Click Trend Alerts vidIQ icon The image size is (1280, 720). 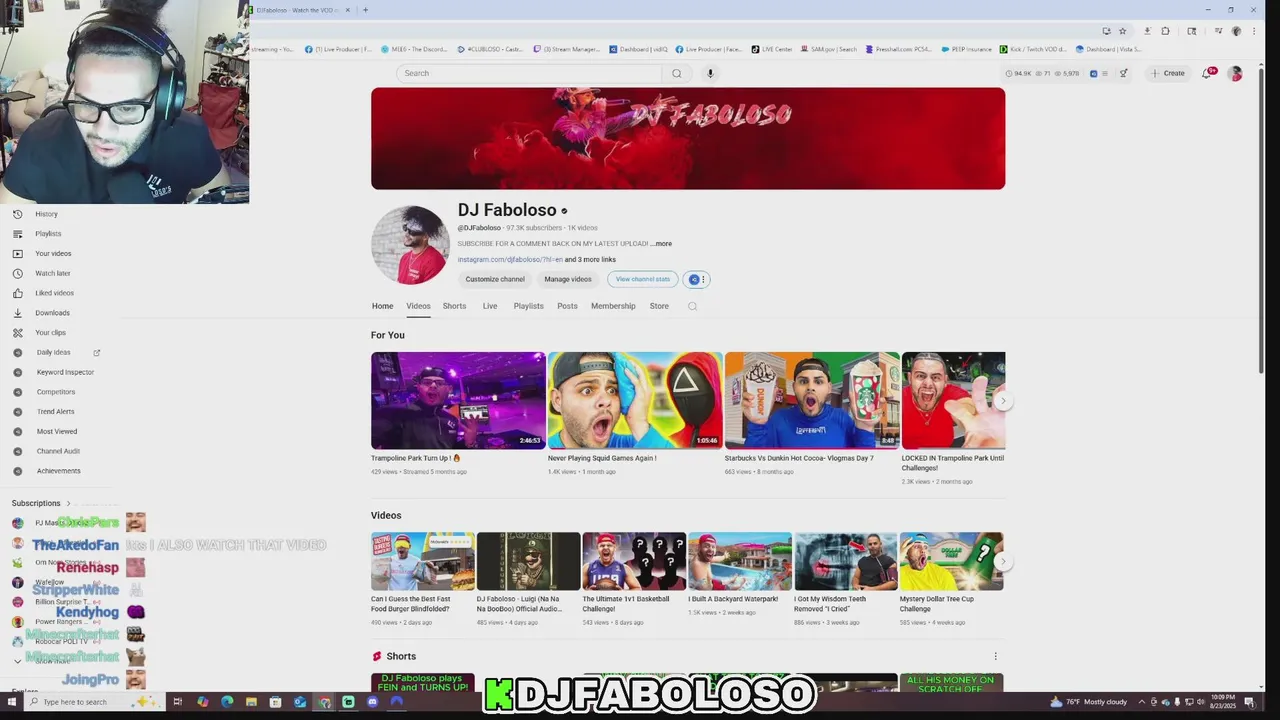click(17, 412)
